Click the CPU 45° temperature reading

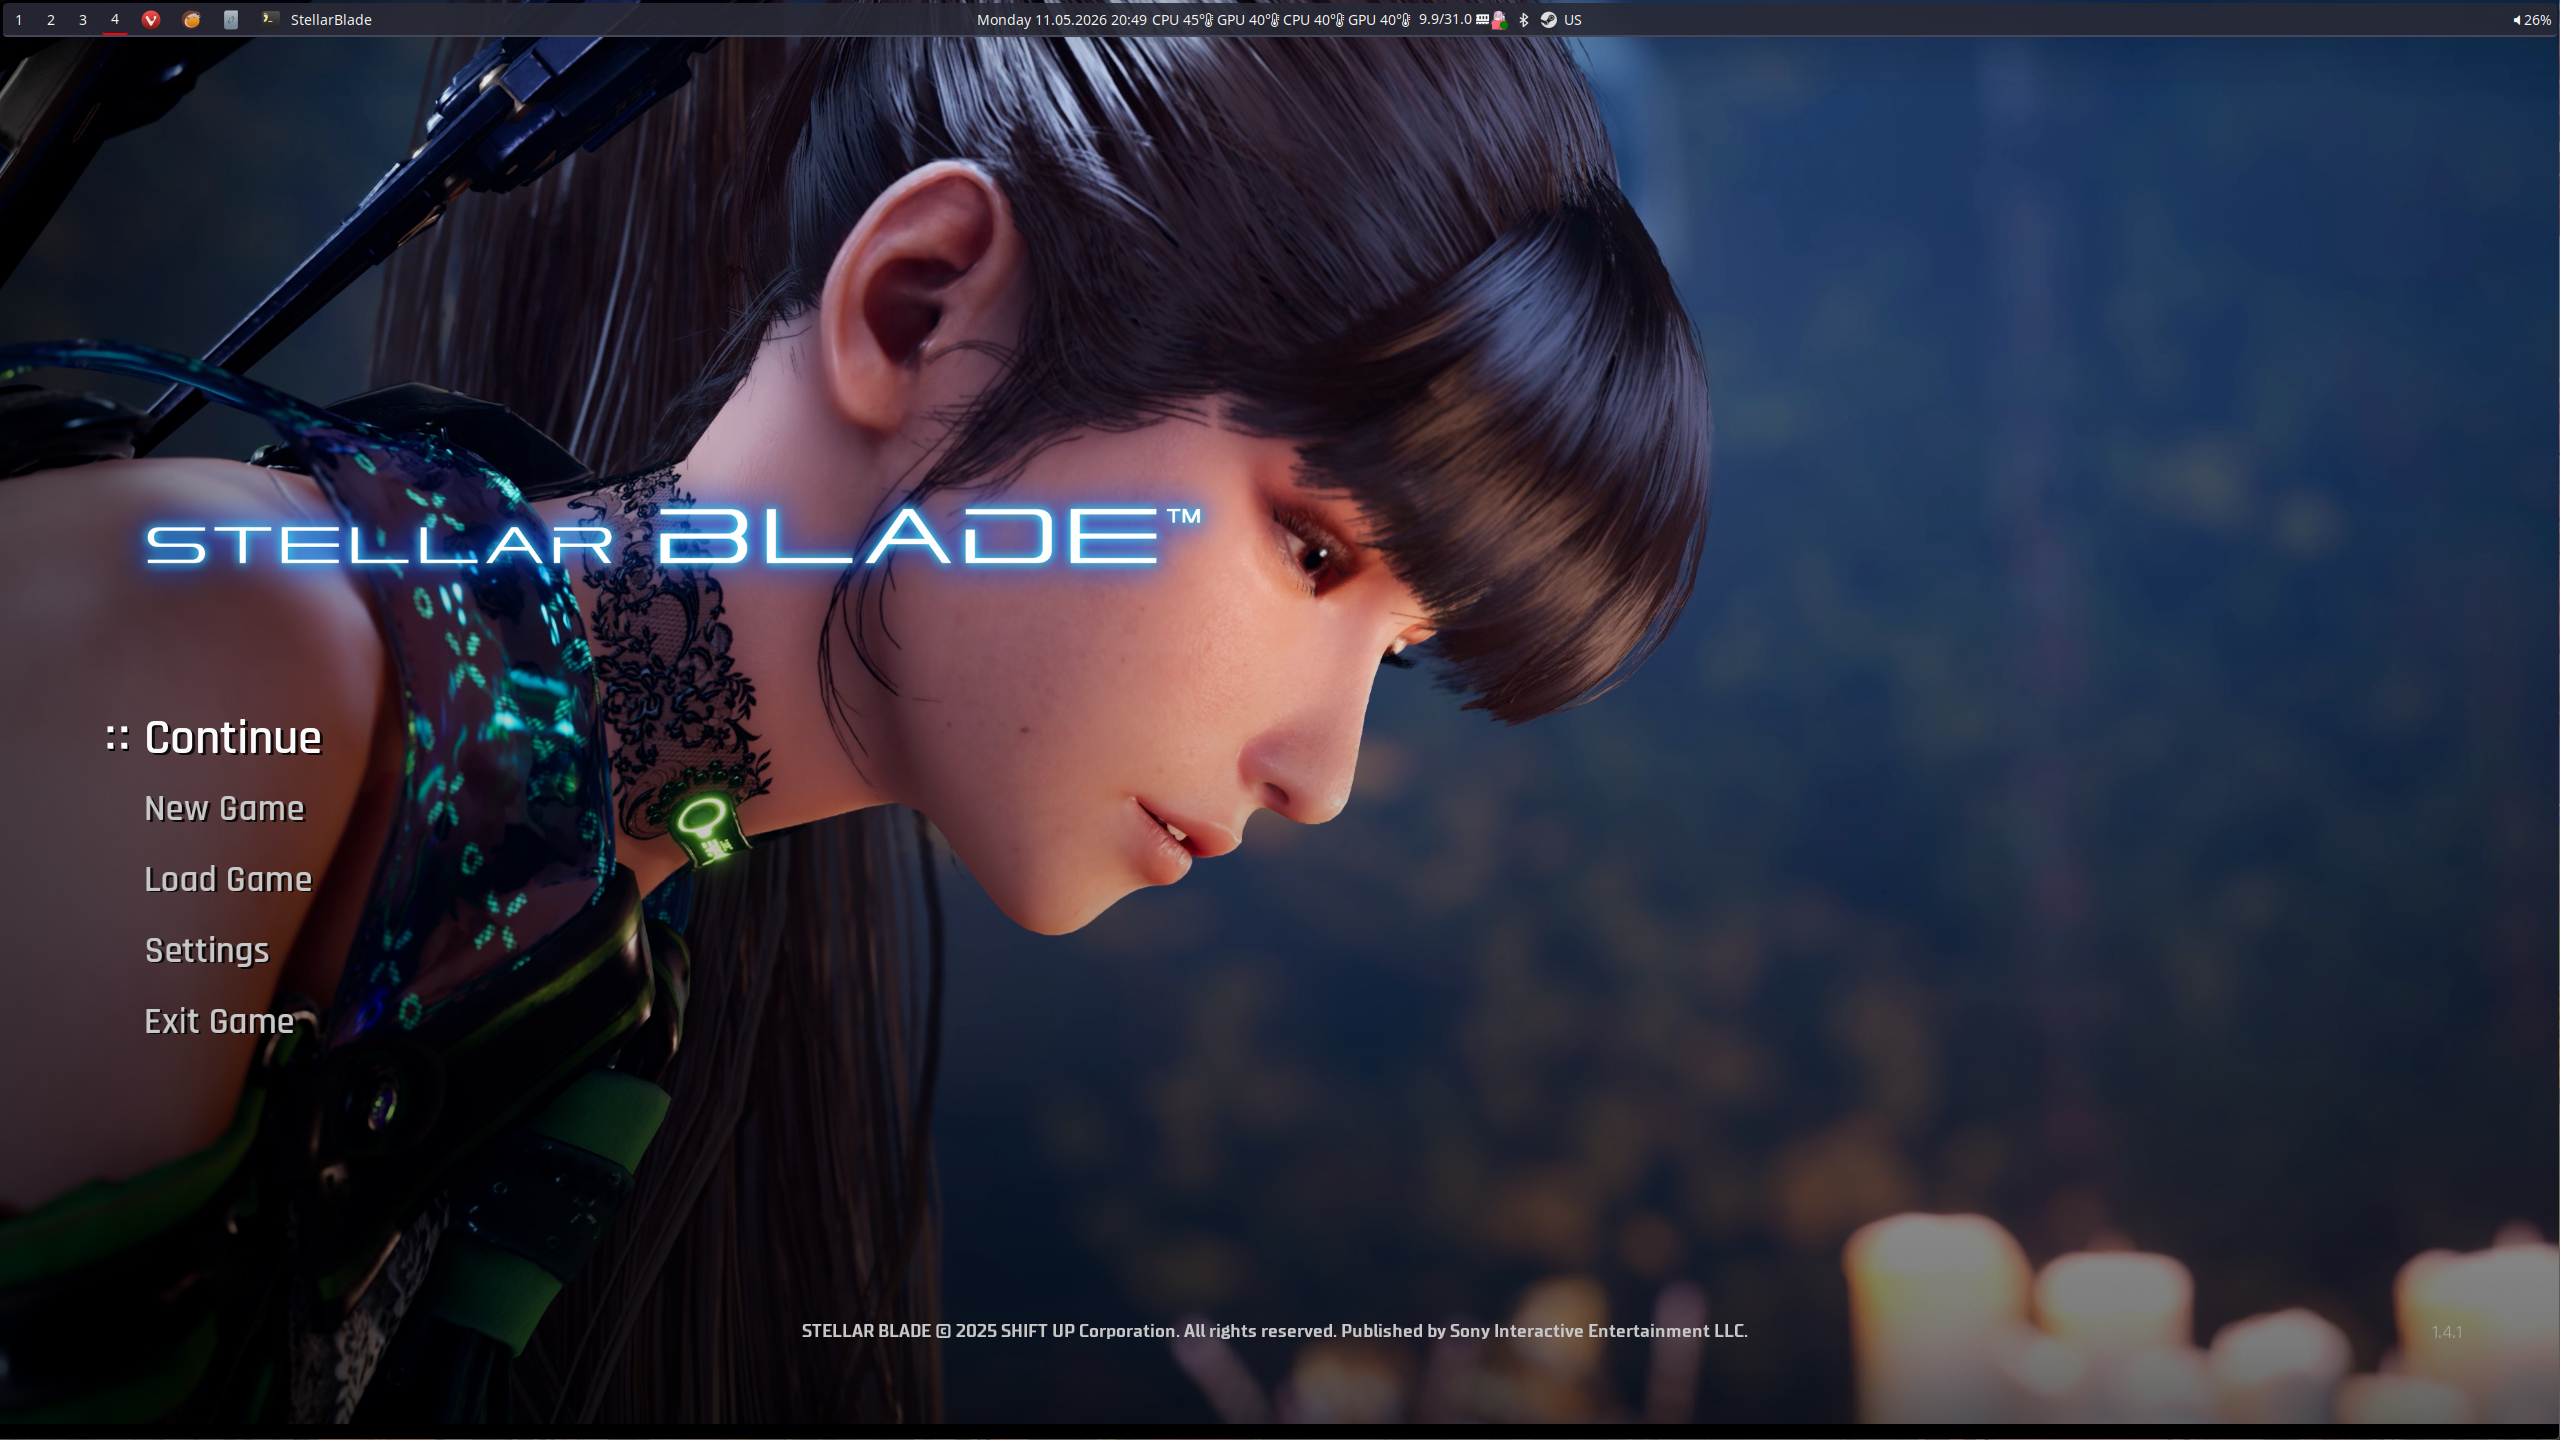1182,20
